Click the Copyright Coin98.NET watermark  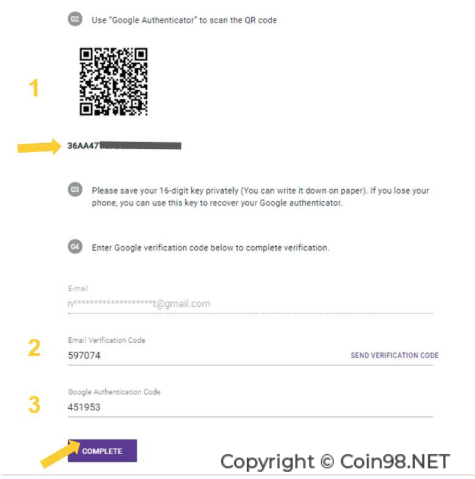coord(335,462)
